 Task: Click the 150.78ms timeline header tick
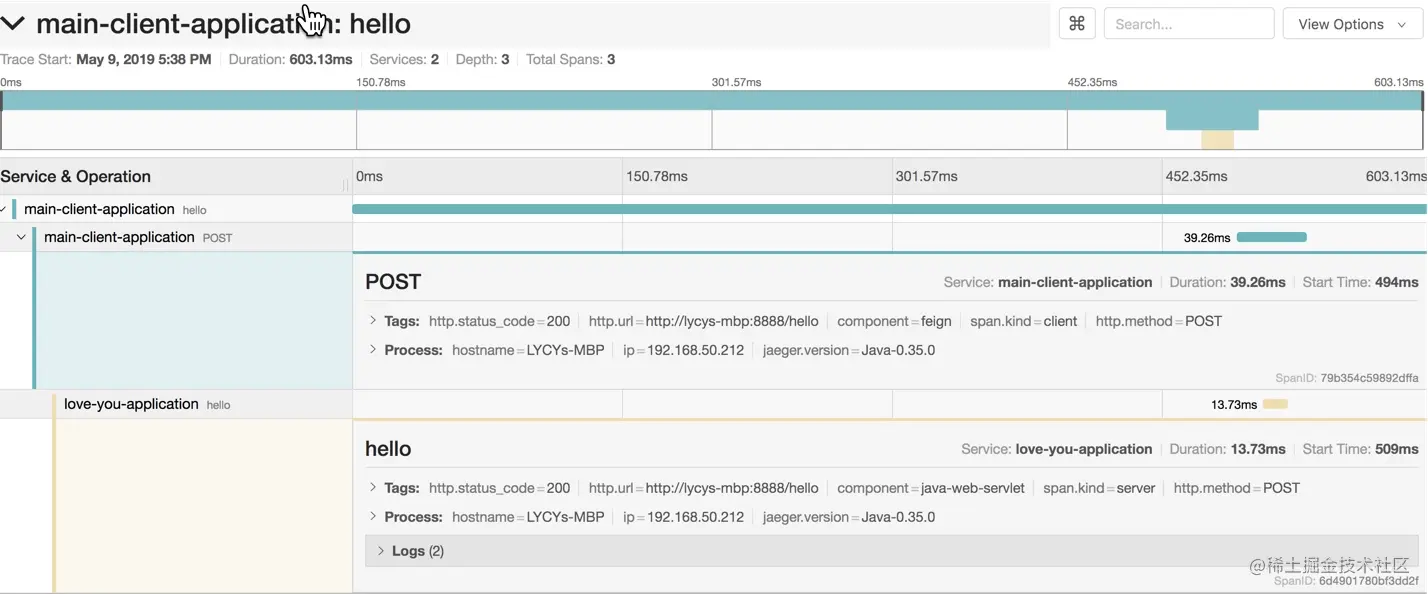(x=657, y=176)
